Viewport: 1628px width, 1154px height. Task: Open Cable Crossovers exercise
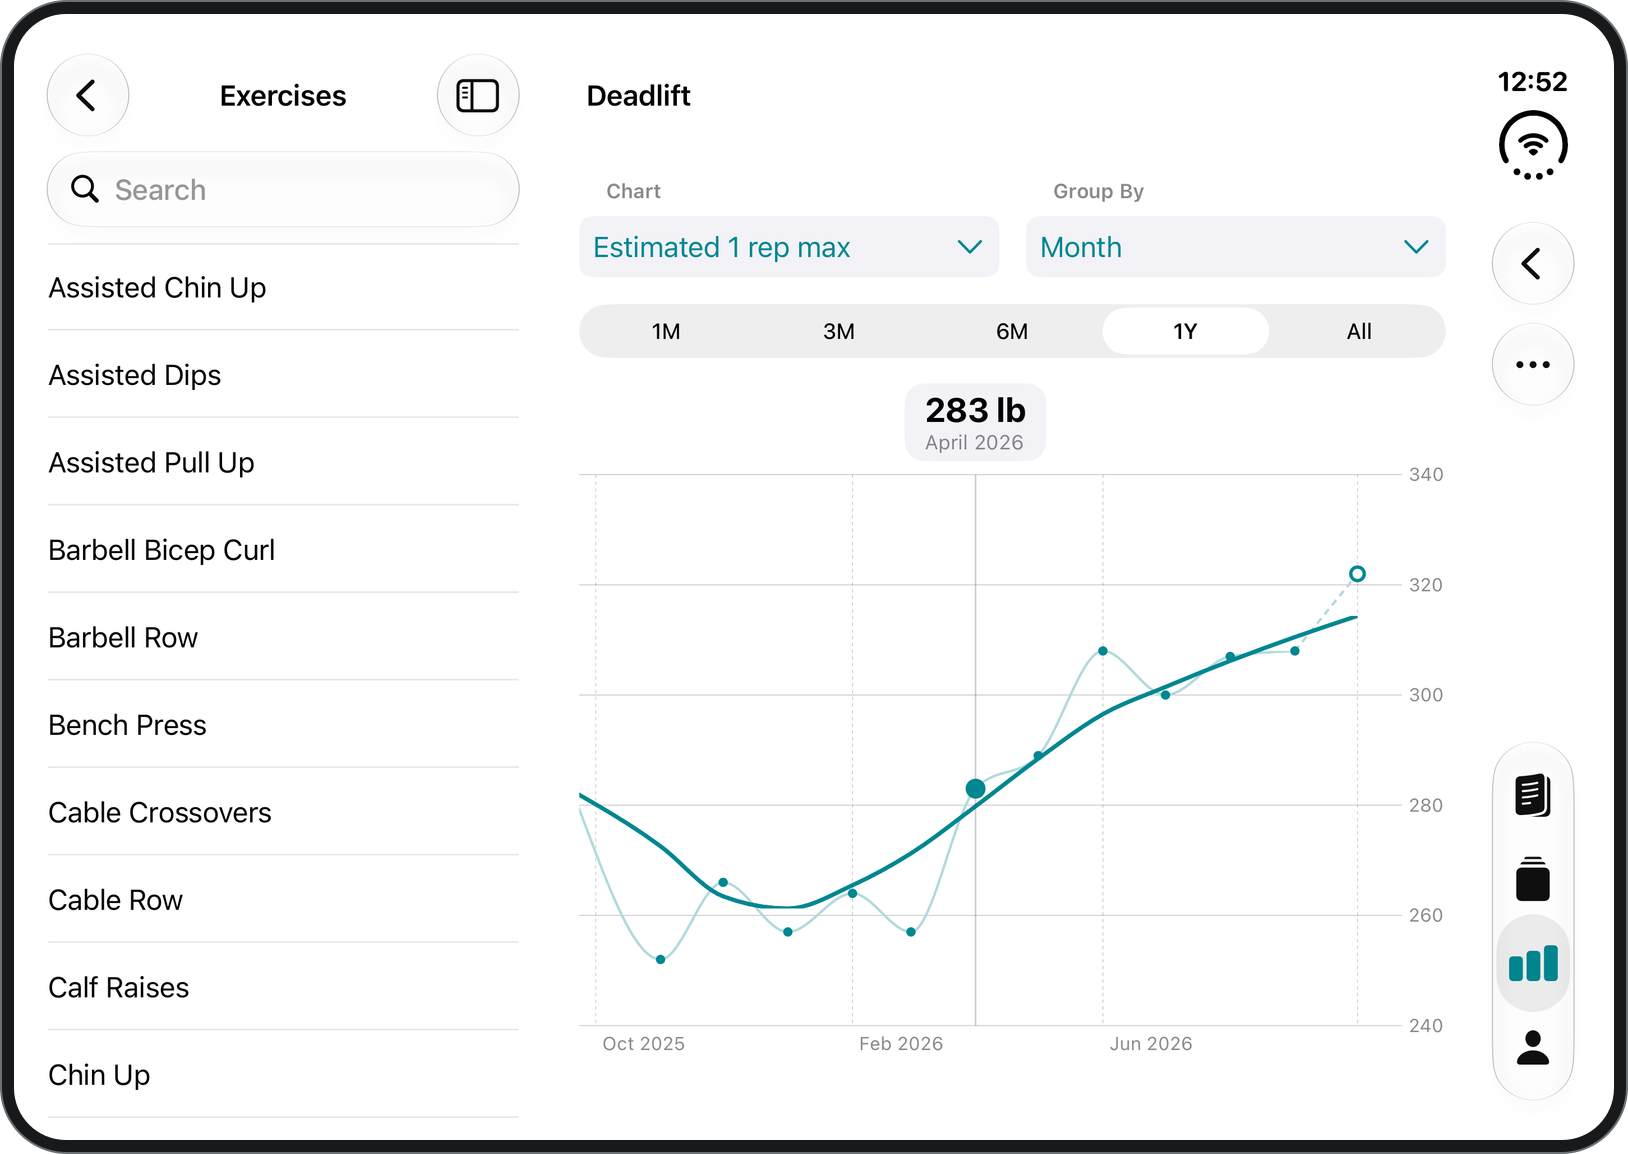(x=283, y=813)
